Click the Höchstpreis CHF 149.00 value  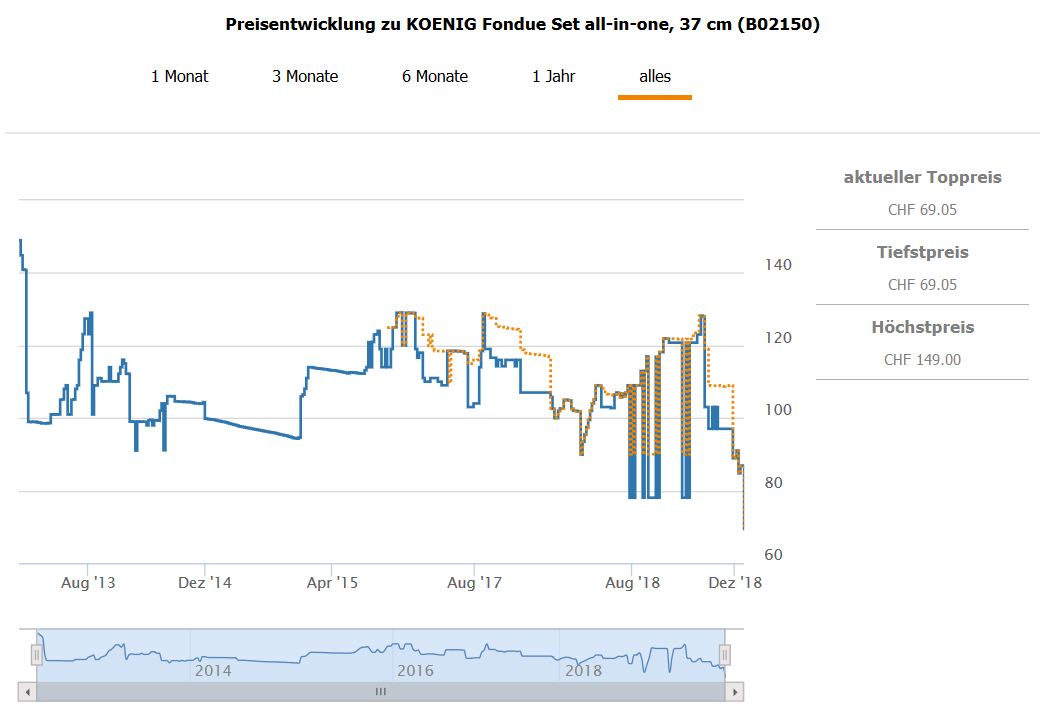pyautogui.click(x=922, y=360)
